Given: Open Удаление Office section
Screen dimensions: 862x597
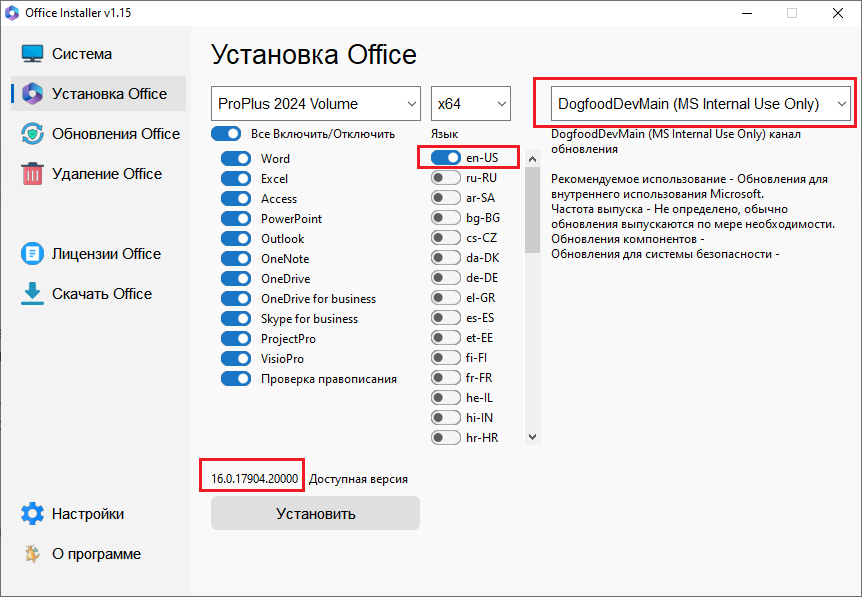Looking at the screenshot, I should 98,174.
